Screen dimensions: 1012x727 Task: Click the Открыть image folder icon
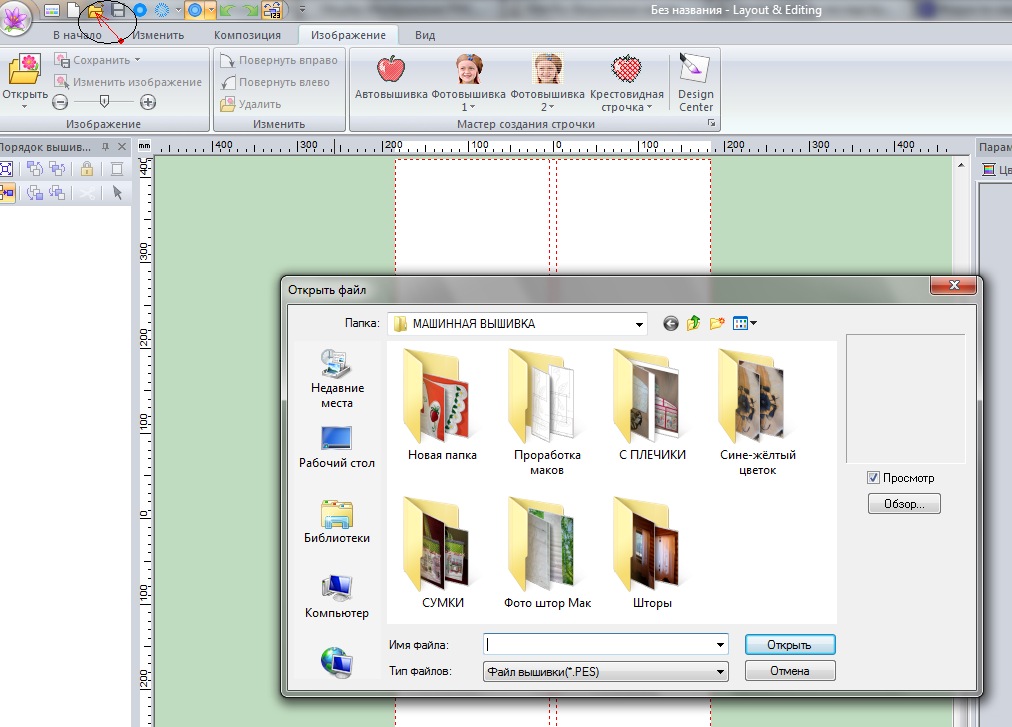click(23, 71)
